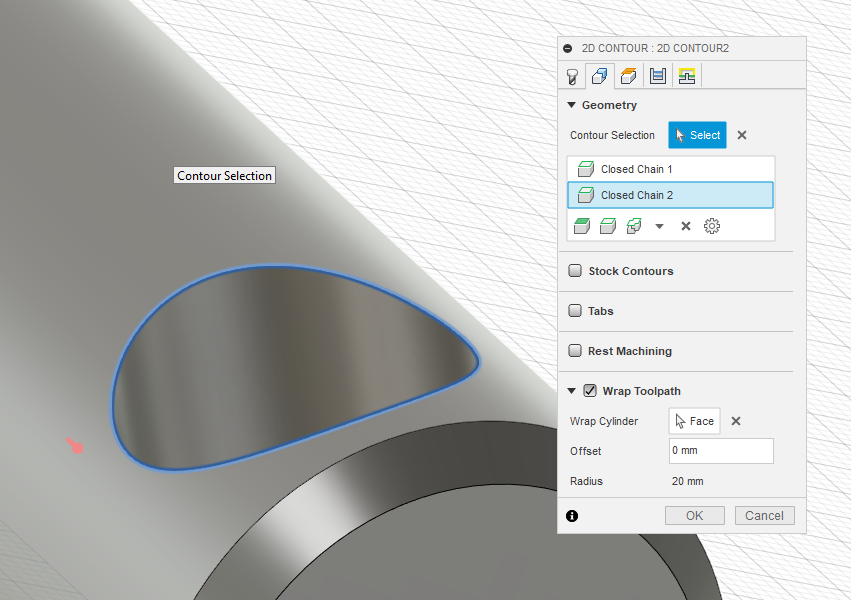Open the Passes tab in the dialog
This screenshot has height=600, width=851.
tap(656, 75)
